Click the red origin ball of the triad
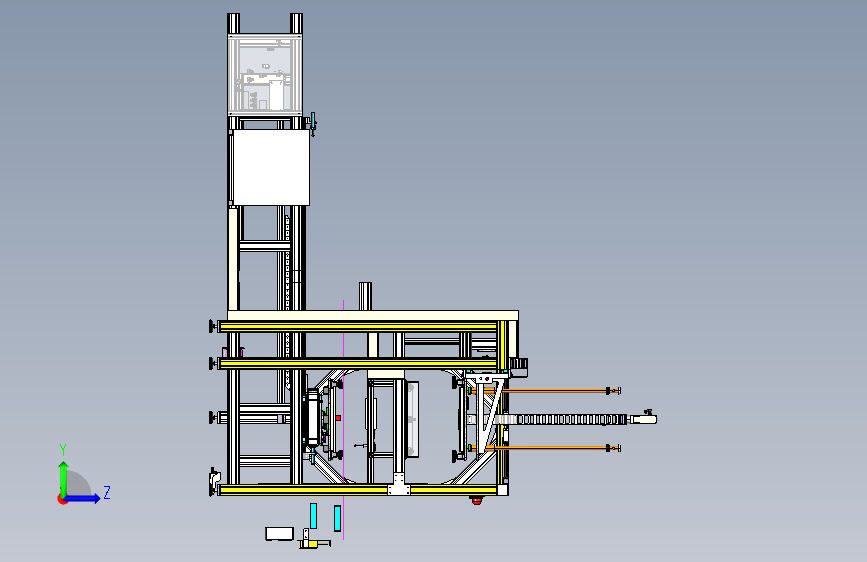Viewport: 867px width, 562px height. point(62,499)
